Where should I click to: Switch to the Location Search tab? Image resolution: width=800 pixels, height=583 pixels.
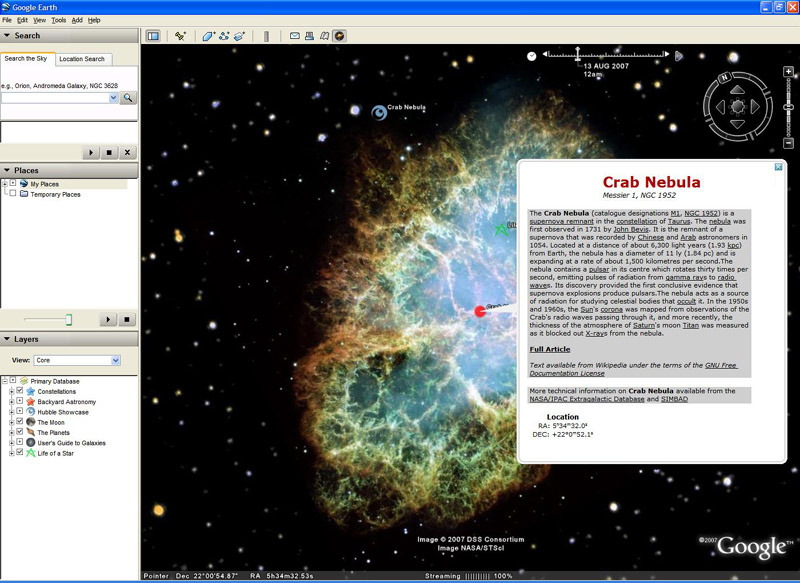point(82,59)
